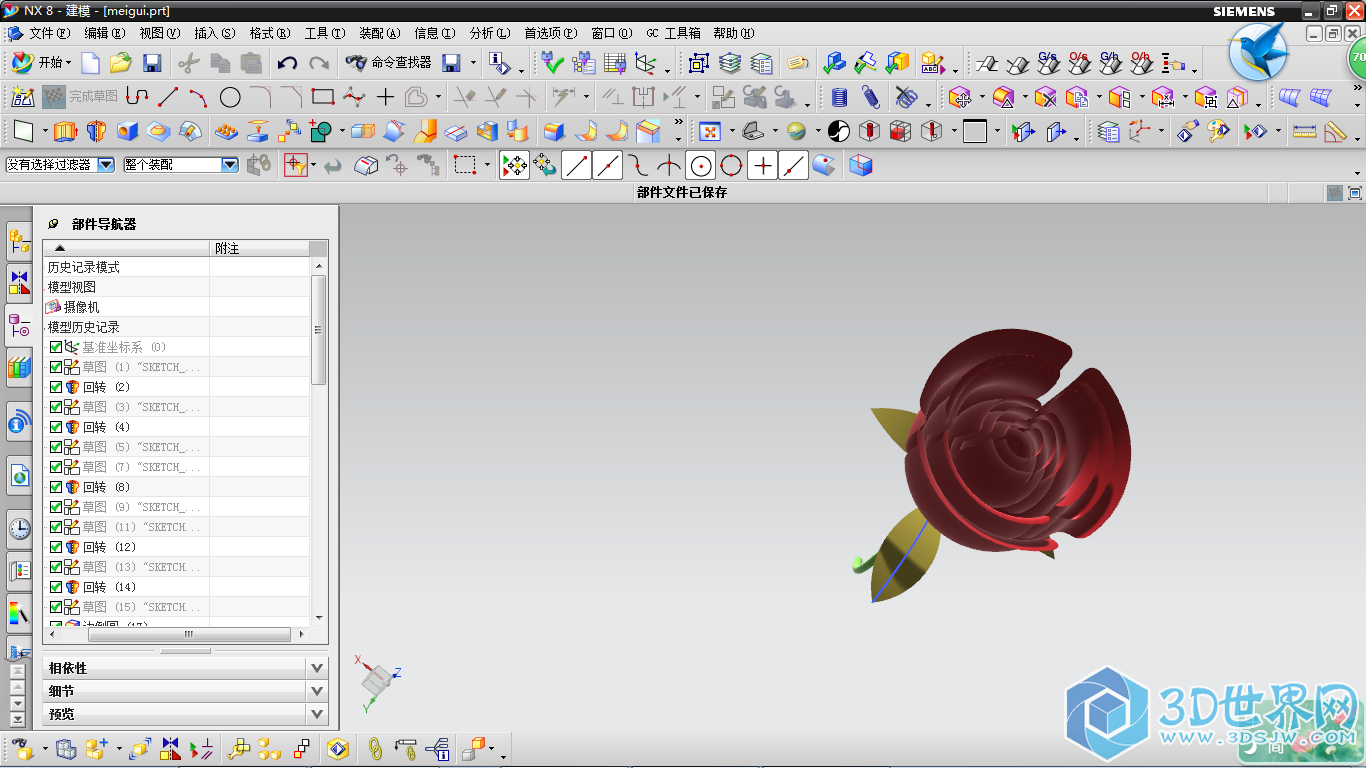This screenshot has width=1366, height=768.
Task: Click the navigator vertical scrollbar
Action: [319, 330]
